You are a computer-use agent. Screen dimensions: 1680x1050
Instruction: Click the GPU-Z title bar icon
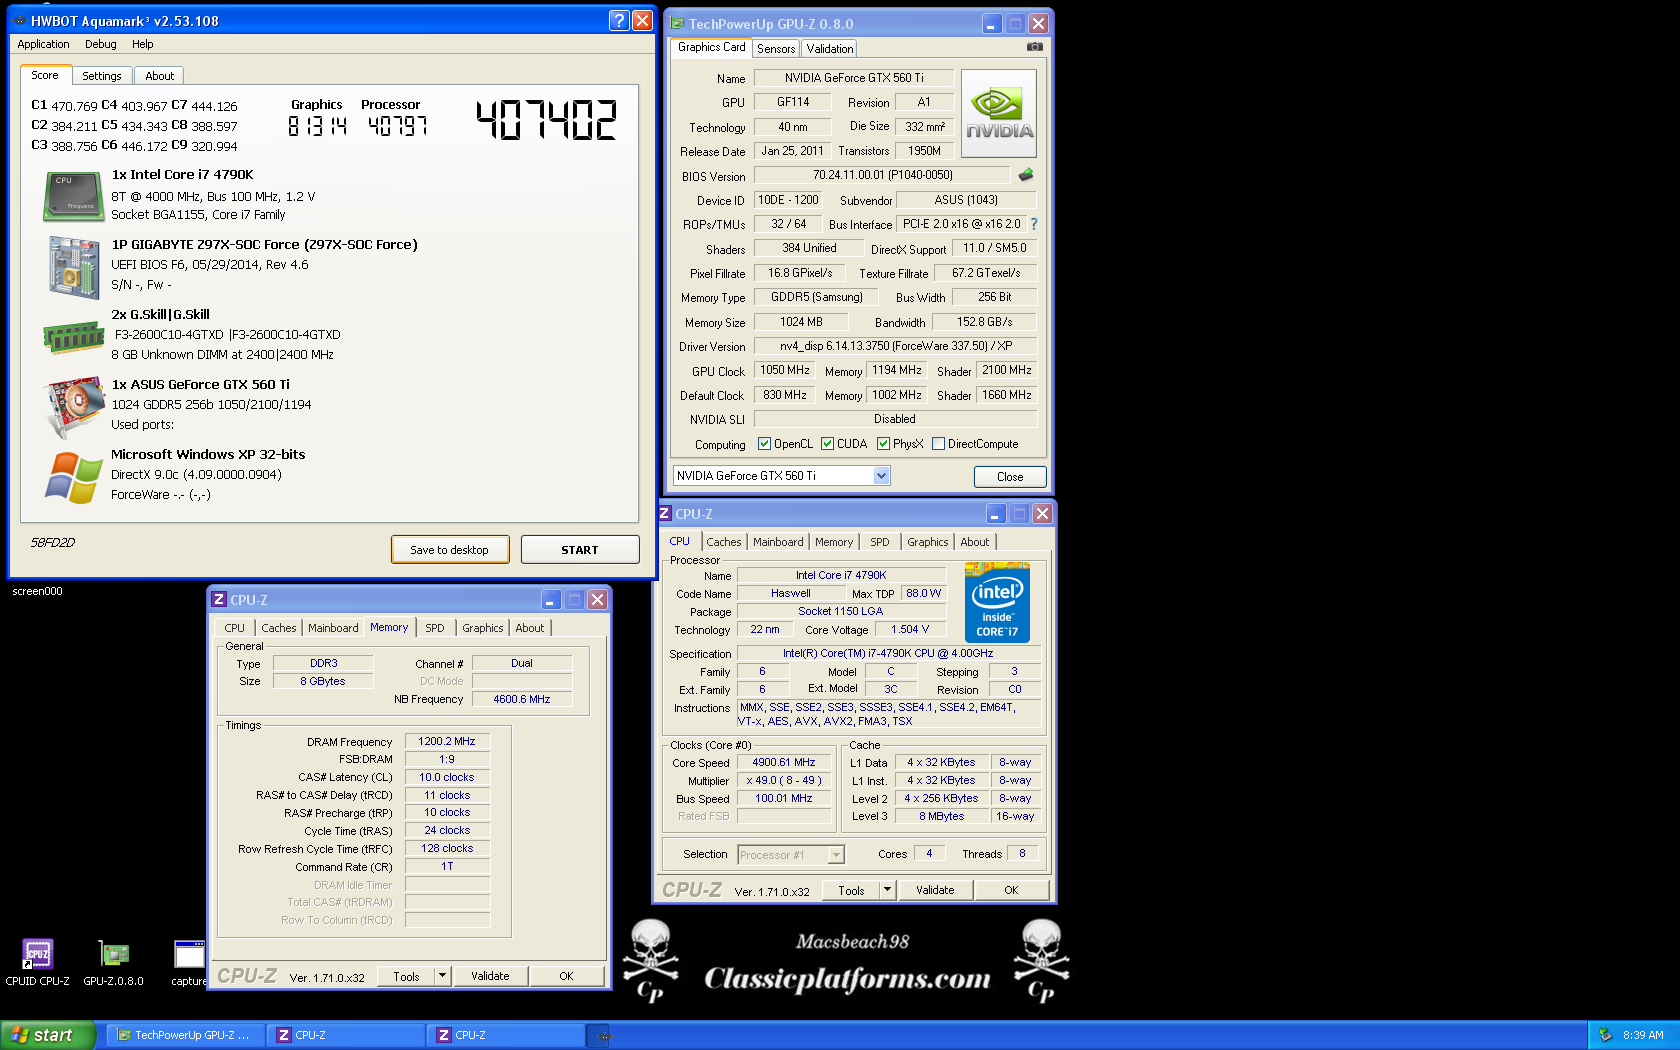677,23
